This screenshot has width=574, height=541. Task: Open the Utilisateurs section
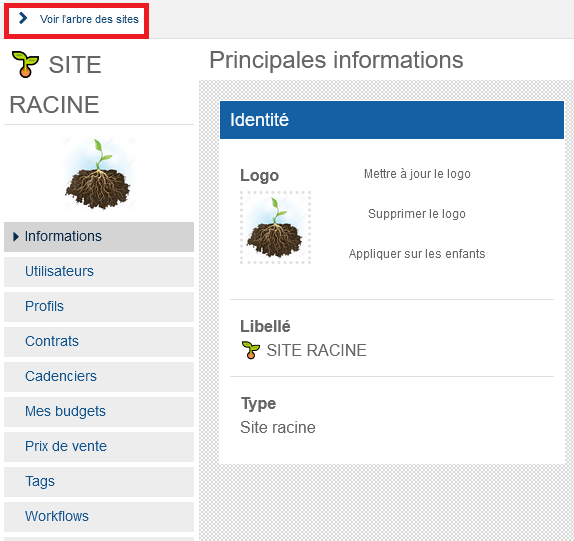pyautogui.click(x=99, y=272)
